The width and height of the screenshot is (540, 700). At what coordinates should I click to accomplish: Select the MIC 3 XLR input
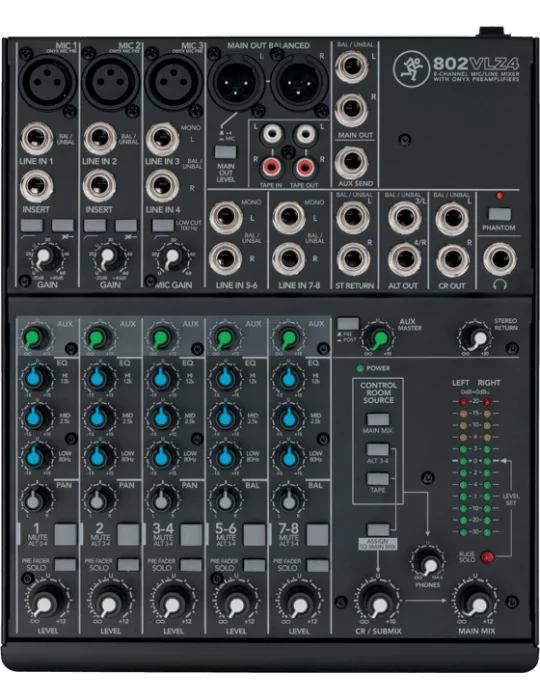coord(173,82)
